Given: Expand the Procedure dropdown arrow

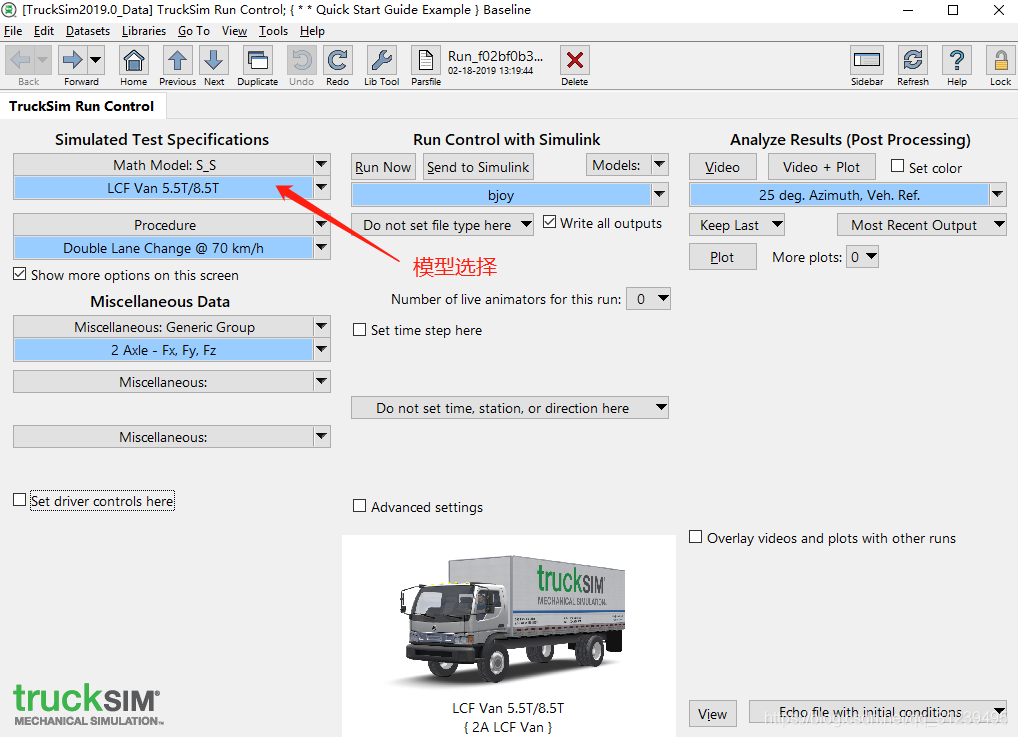Looking at the screenshot, I should coord(322,225).
